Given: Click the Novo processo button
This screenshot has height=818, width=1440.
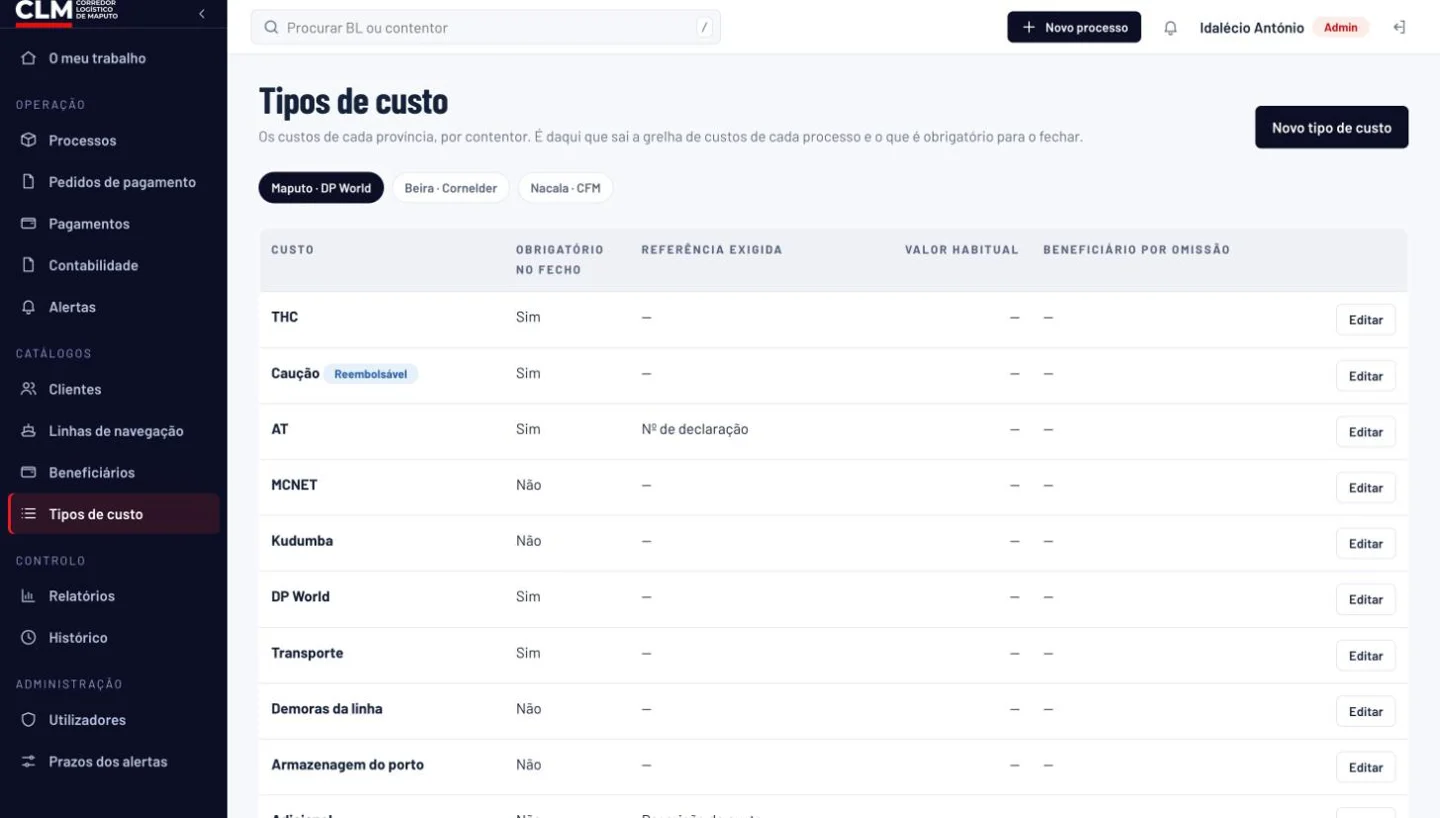Looking at the screenshot, I should (x=1074, y=28).
